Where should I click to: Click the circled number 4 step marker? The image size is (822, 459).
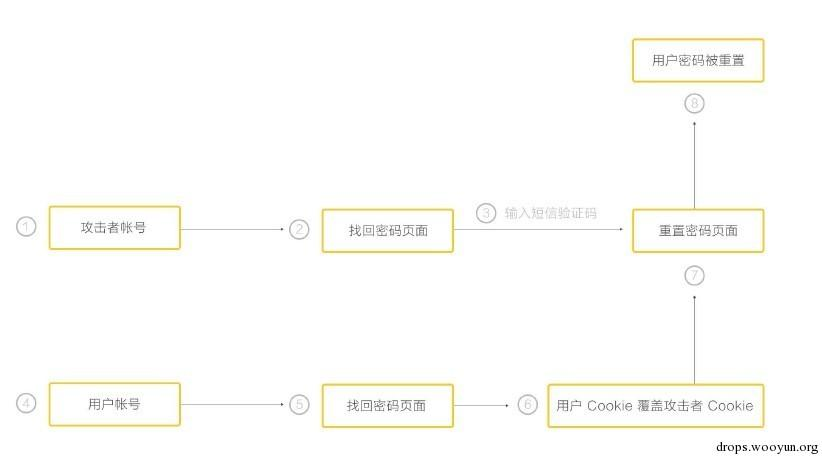(27, 404)
